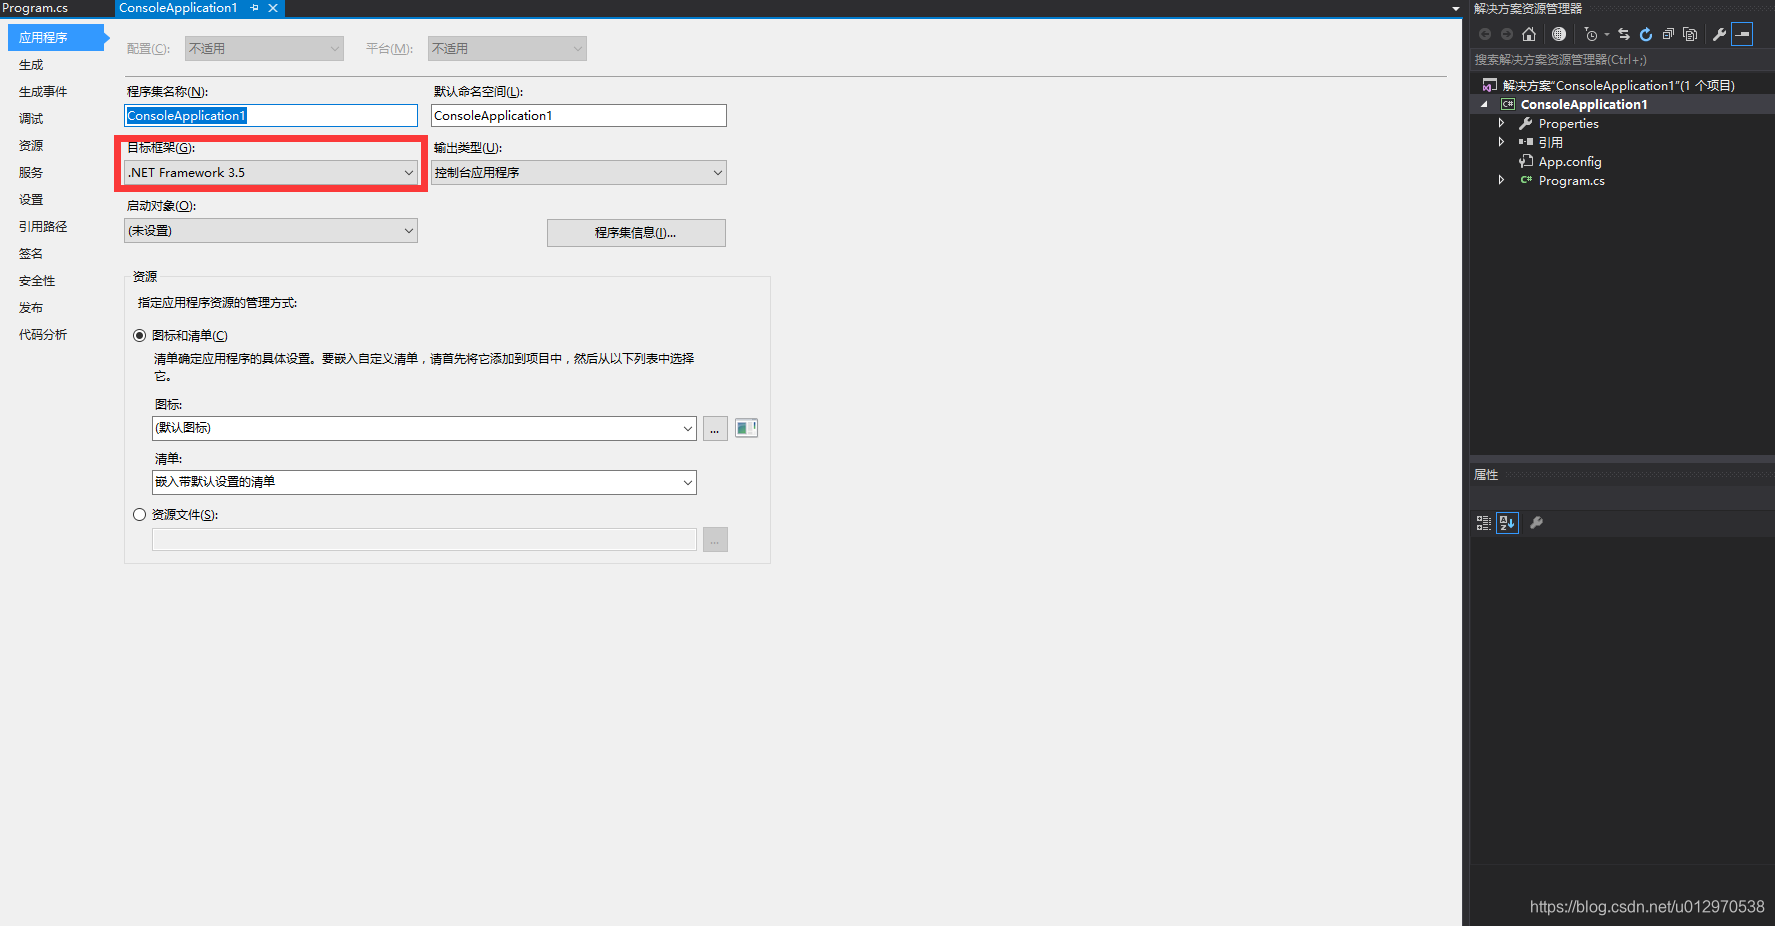Viewport: 1775px width, 926px height.
Task: Select the ConsoleApplication1 project row
Action: tap(1622, 104)
